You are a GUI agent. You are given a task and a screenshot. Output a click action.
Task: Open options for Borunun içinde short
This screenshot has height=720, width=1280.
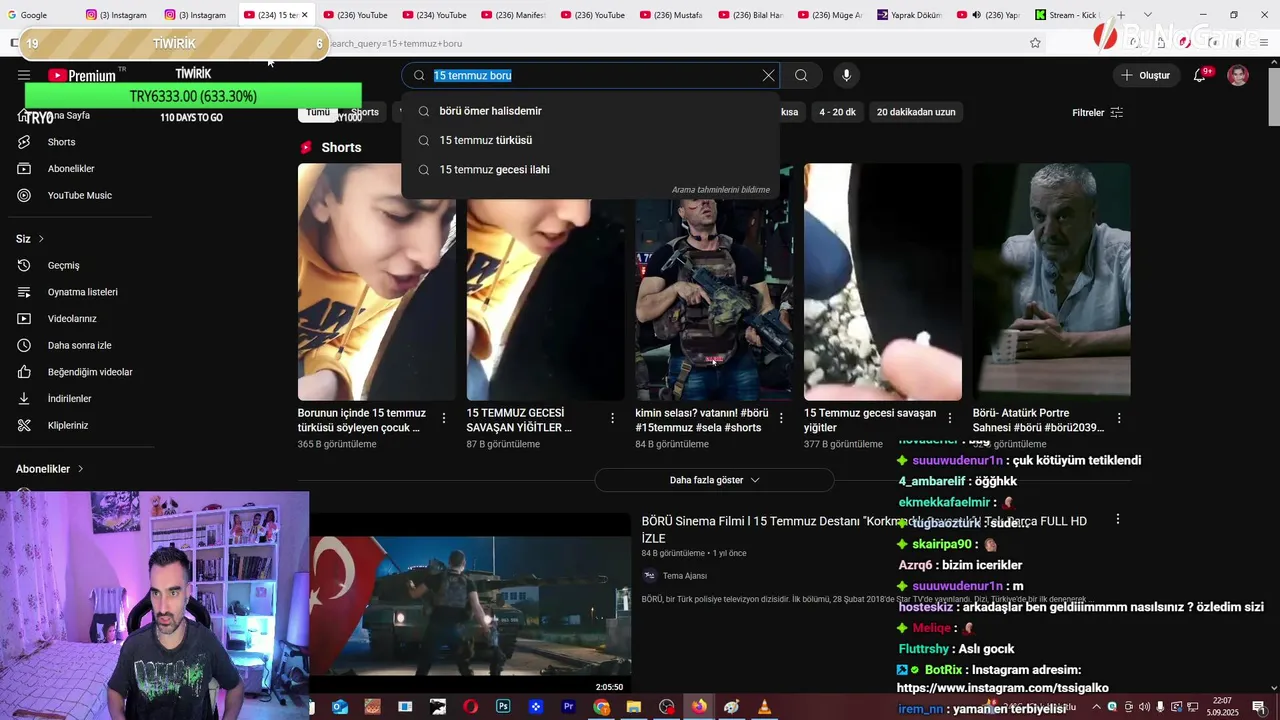click(x=444, y=418)
